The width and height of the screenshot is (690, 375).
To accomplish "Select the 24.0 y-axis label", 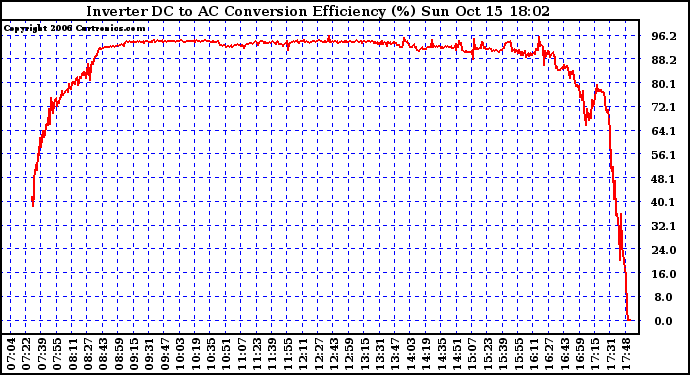I will click(x=664, y=250).
